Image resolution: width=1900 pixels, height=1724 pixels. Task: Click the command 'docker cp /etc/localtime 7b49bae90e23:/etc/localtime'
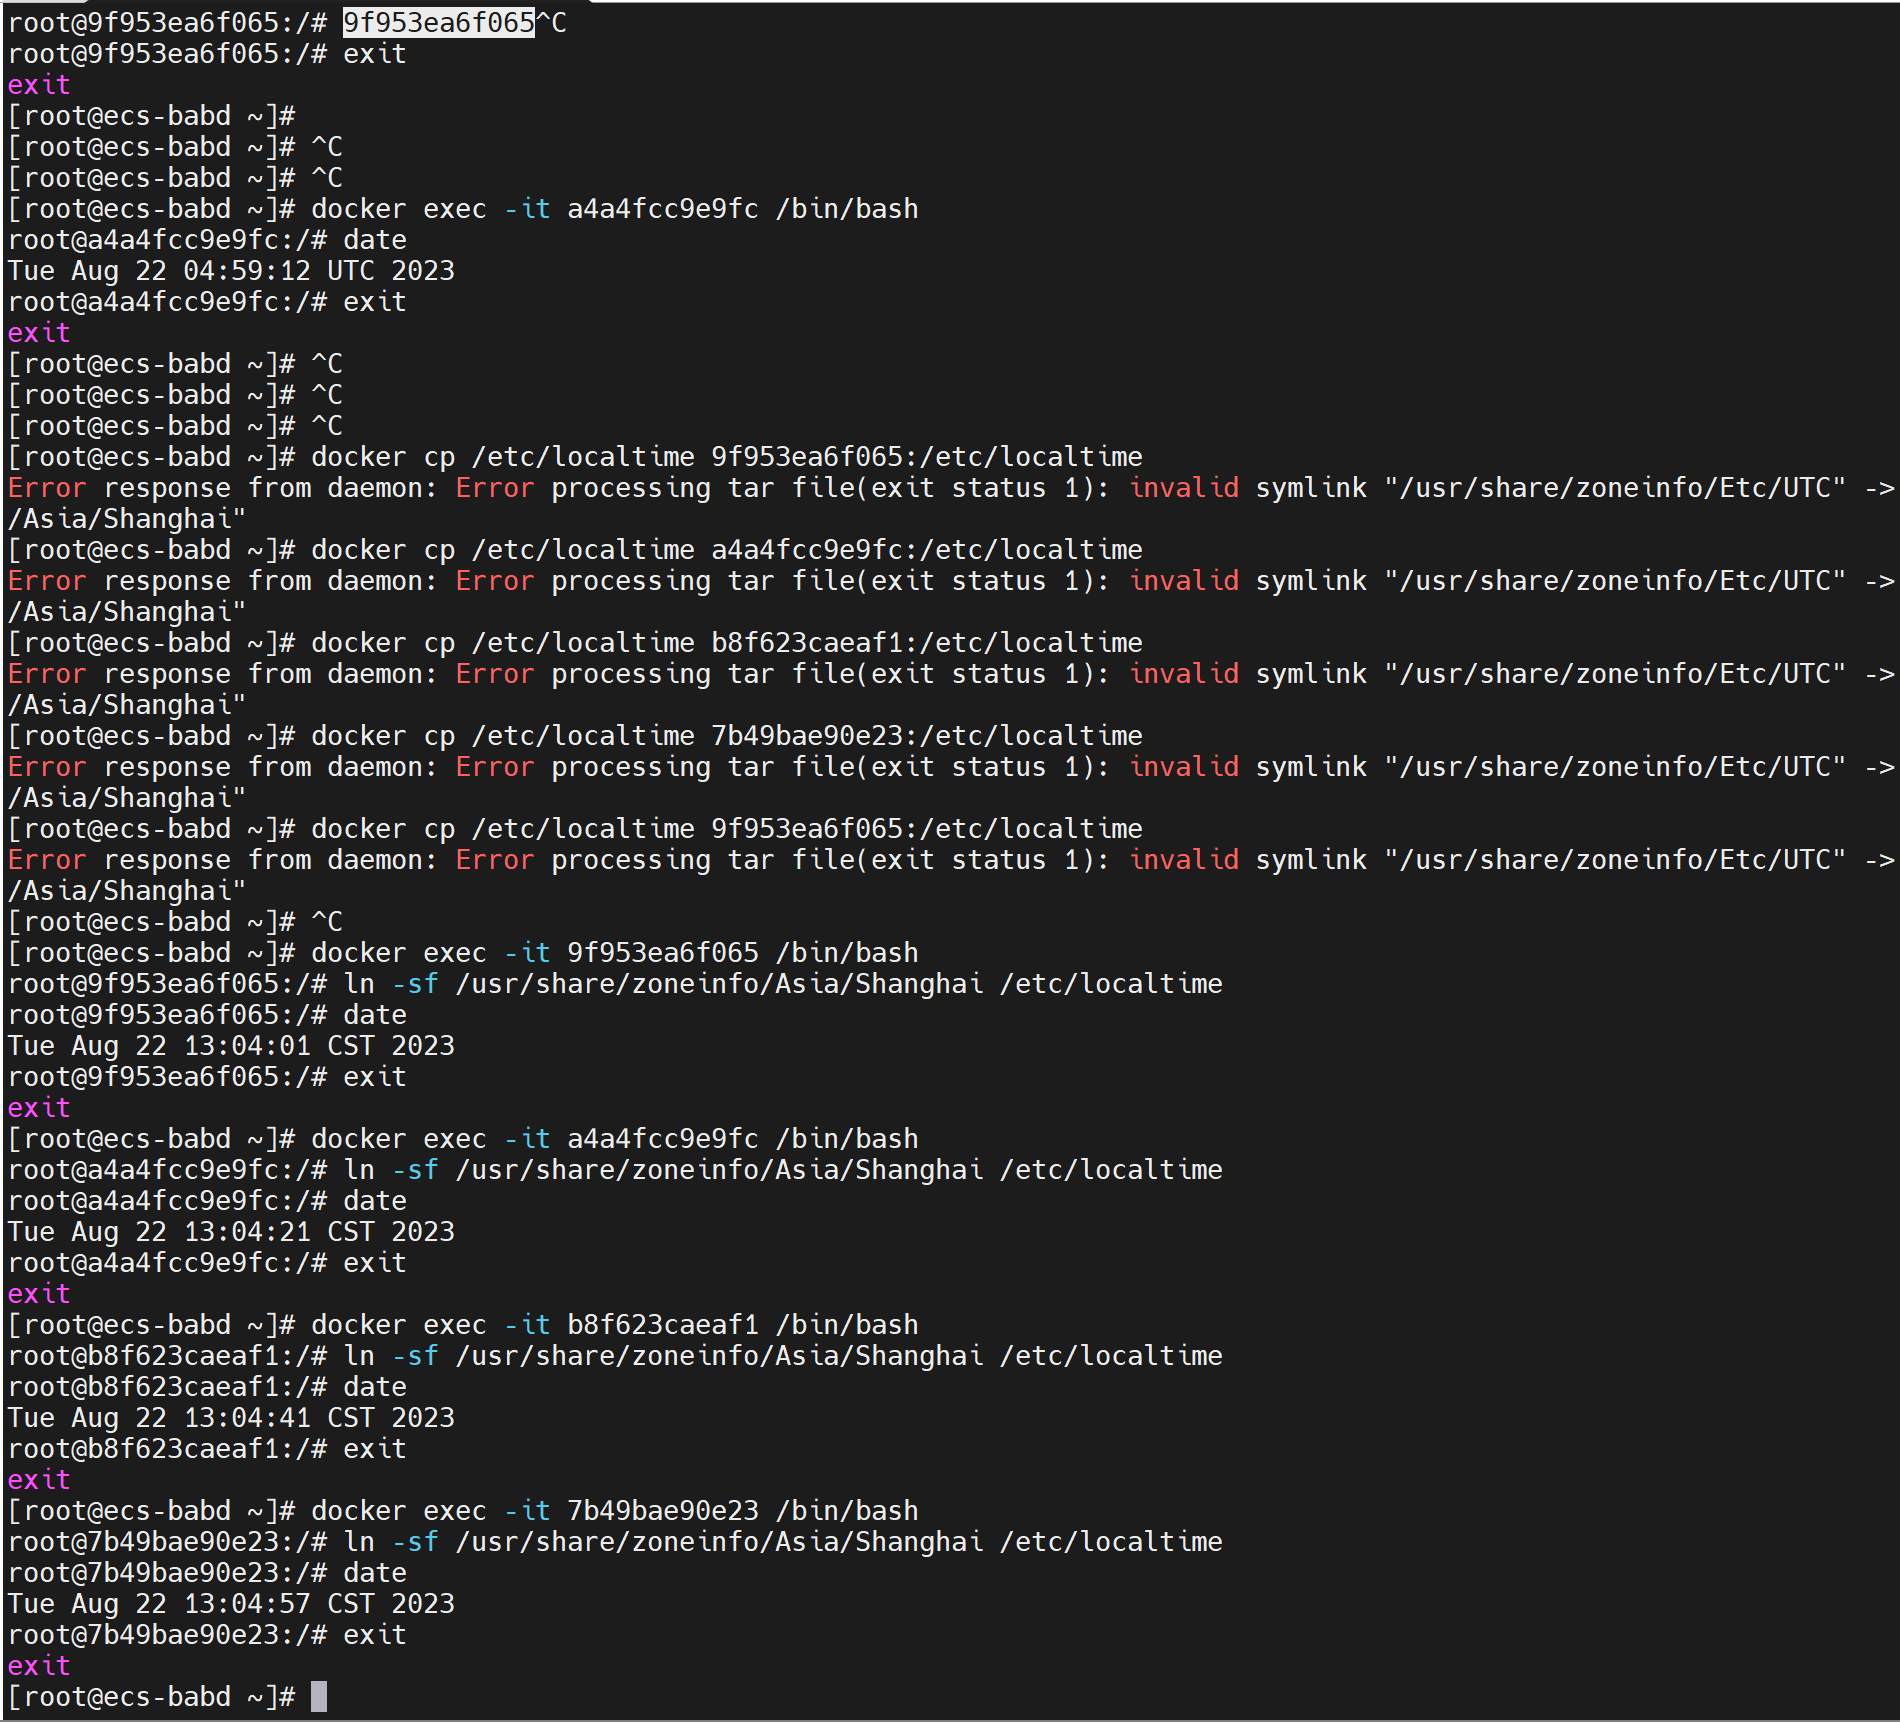pos(727,736)
